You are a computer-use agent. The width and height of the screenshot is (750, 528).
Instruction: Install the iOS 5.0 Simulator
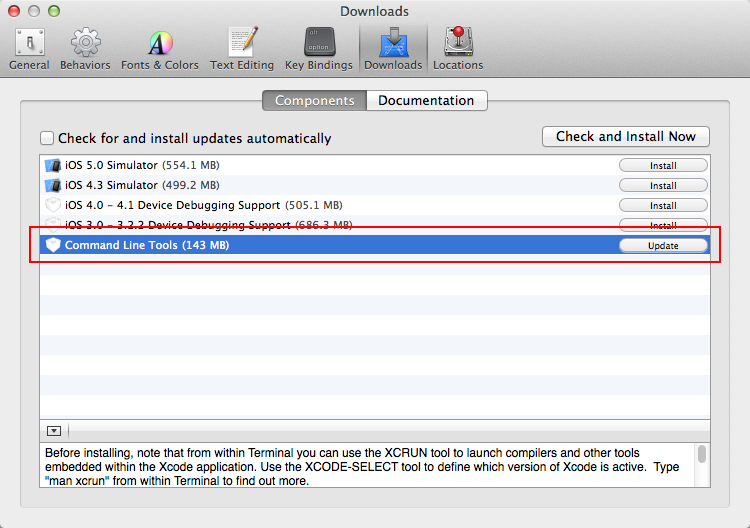pos(663,165)
